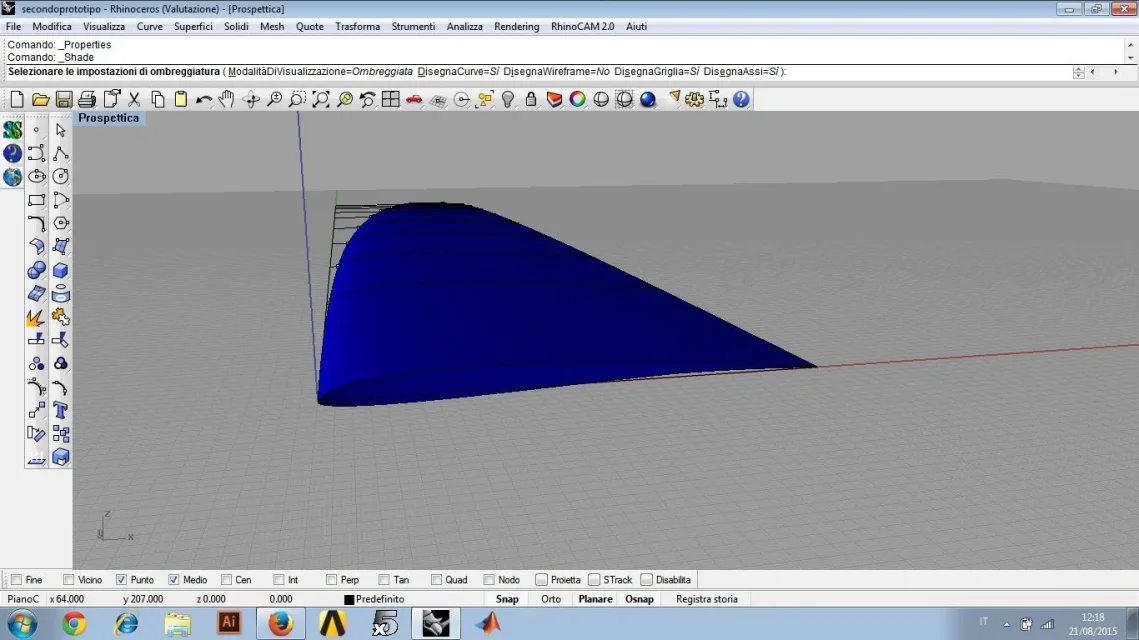Screen dimensions: 1139x640
Task: Switch to four viewports layout icon
Action: [x=391, y=100]
